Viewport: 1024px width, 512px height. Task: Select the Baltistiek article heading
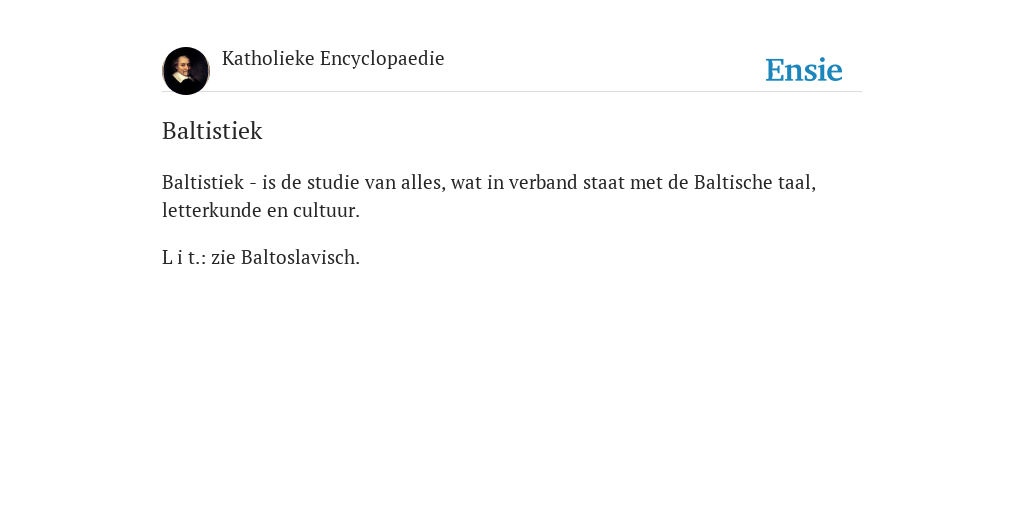tap(212, 131)
